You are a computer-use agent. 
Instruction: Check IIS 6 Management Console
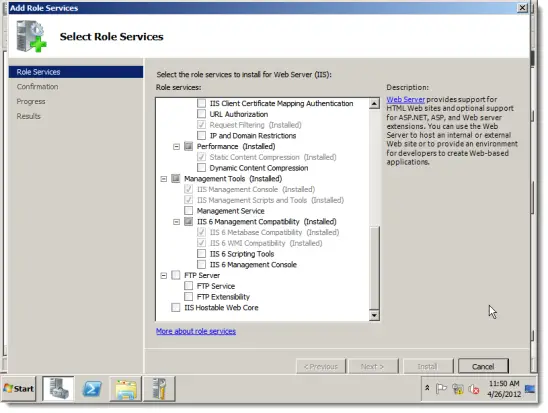pyautogui.click(x=201, y=265)
